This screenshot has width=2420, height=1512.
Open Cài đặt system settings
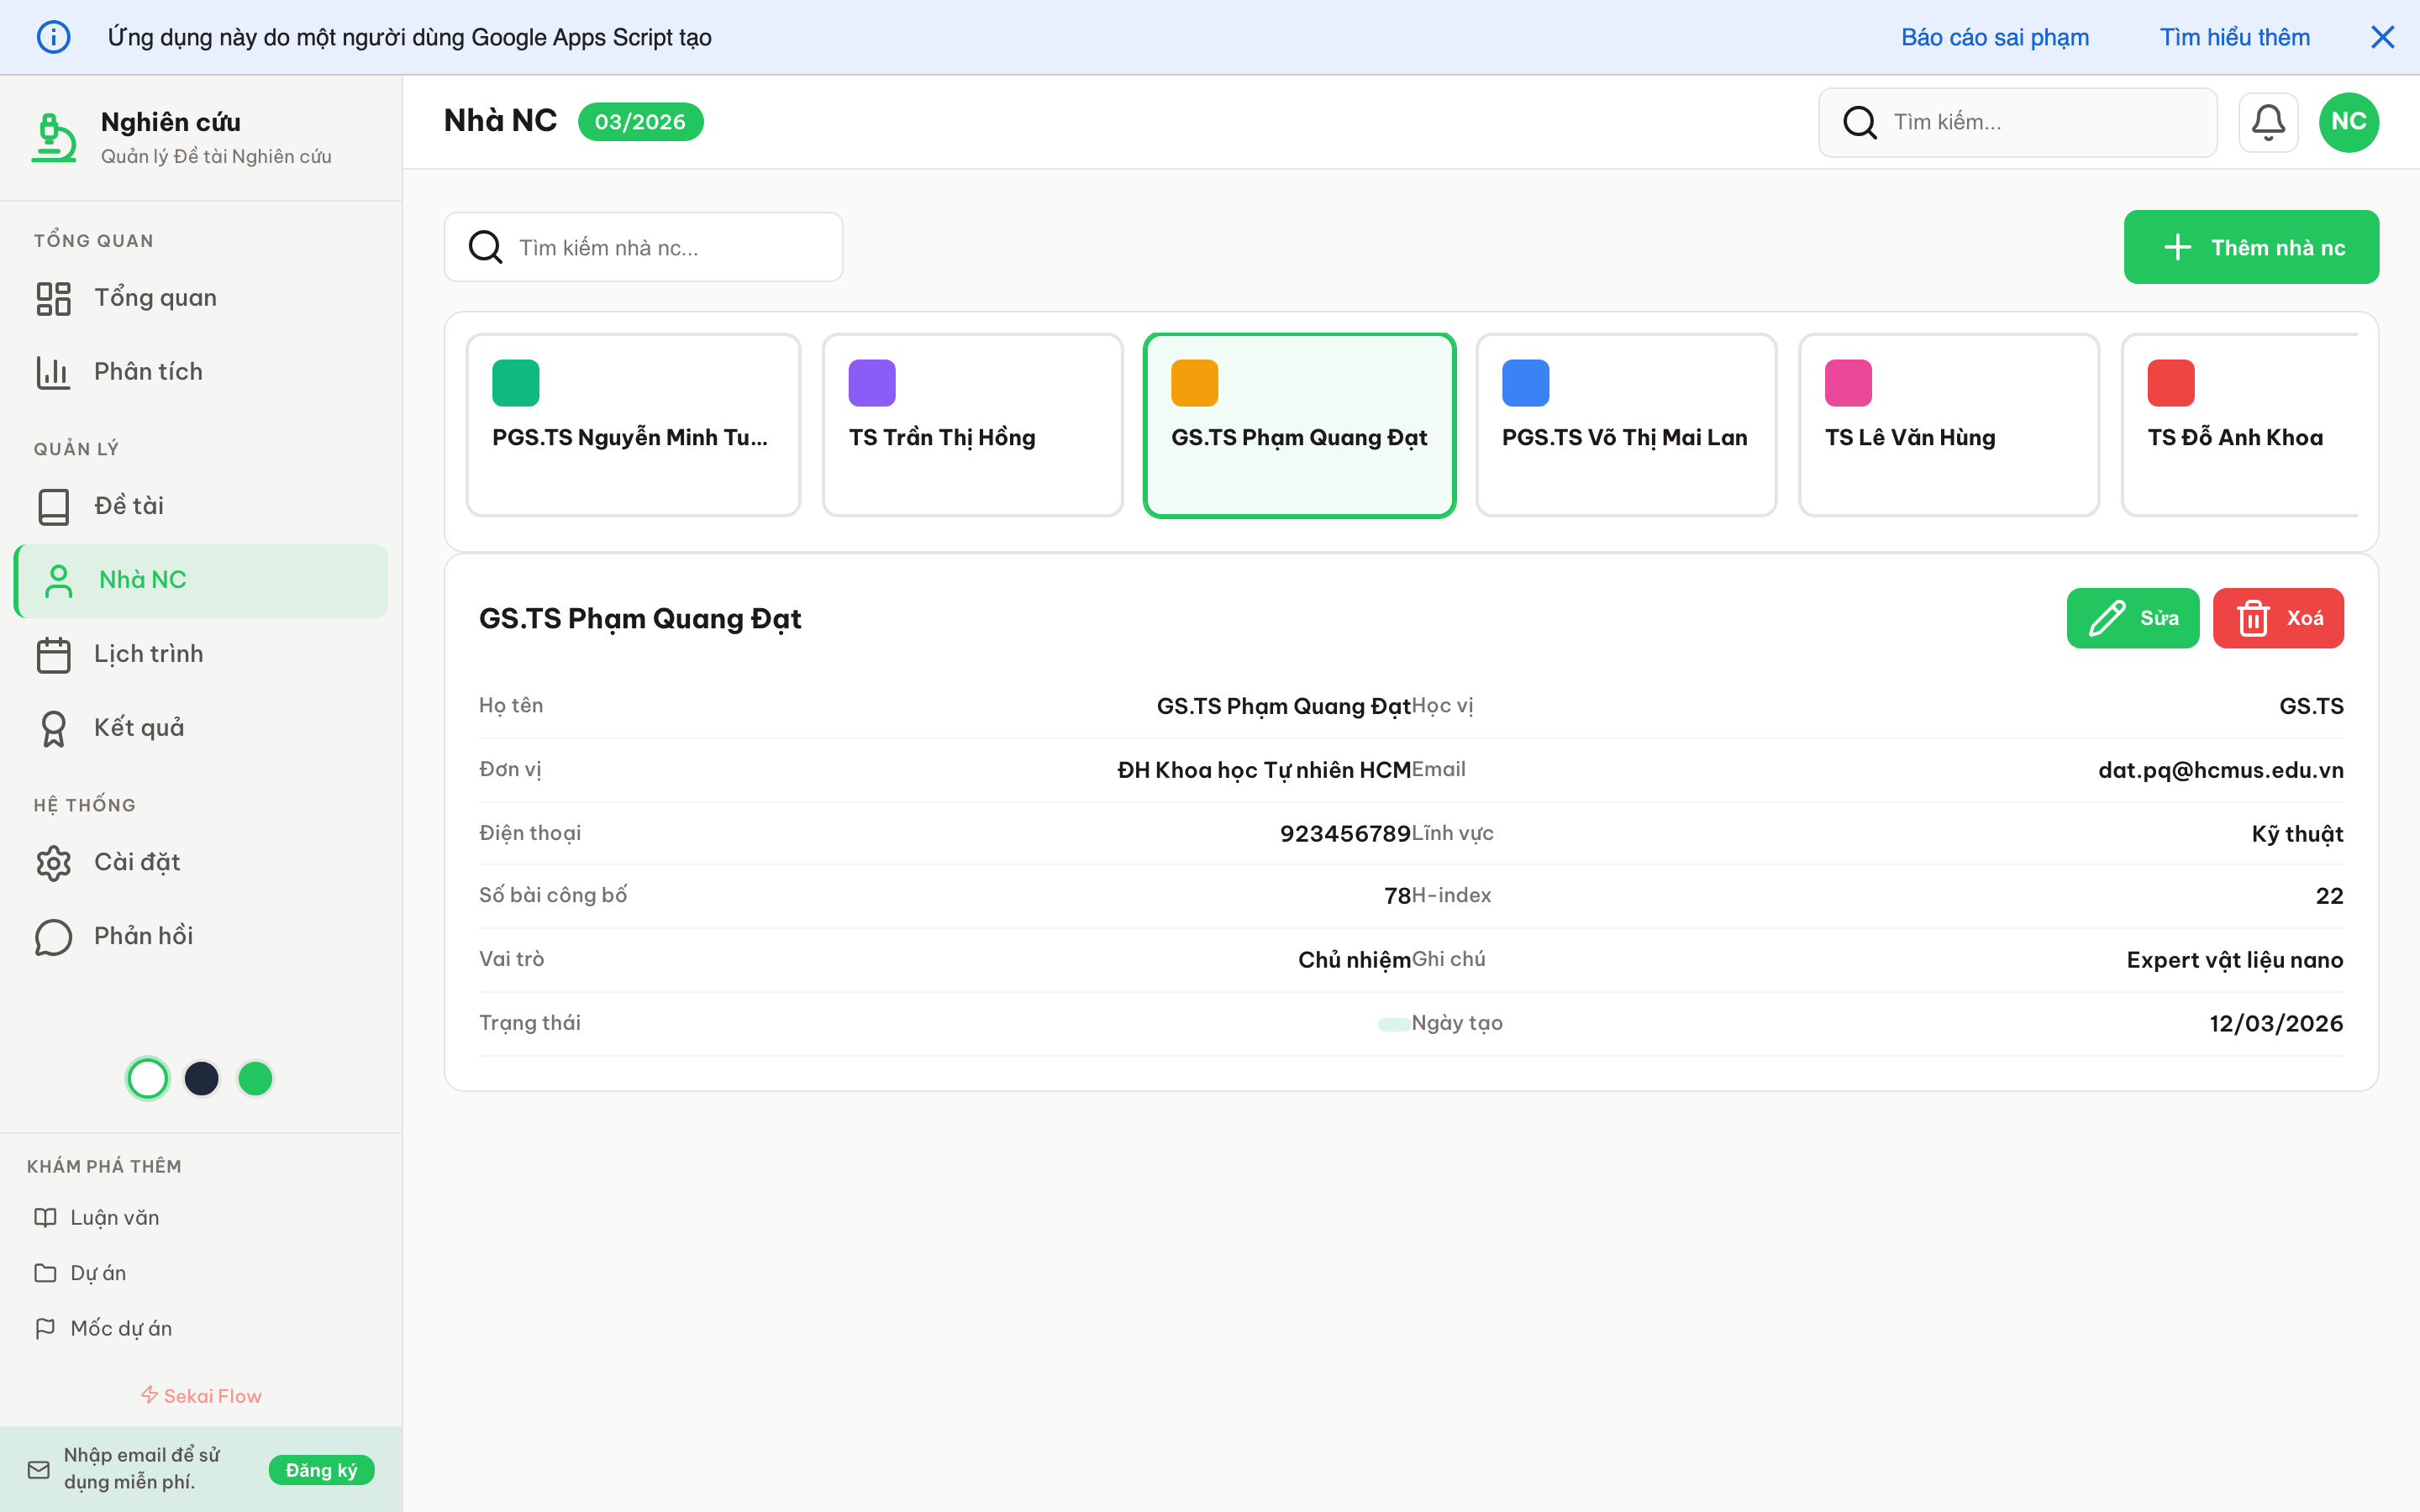pos(137,862)
